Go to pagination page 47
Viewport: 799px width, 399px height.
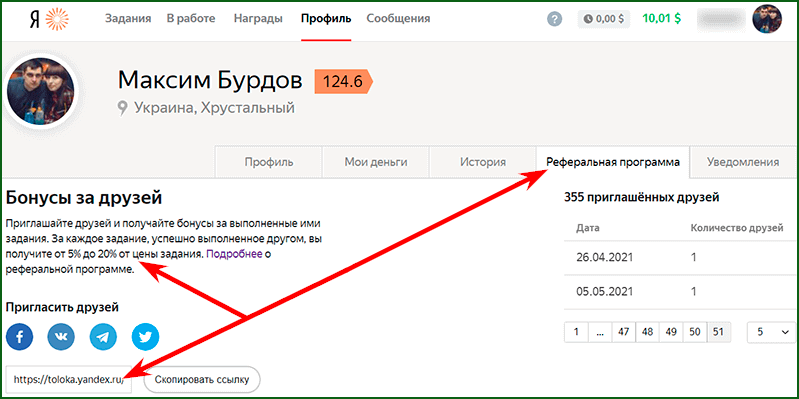coord(624,332)
